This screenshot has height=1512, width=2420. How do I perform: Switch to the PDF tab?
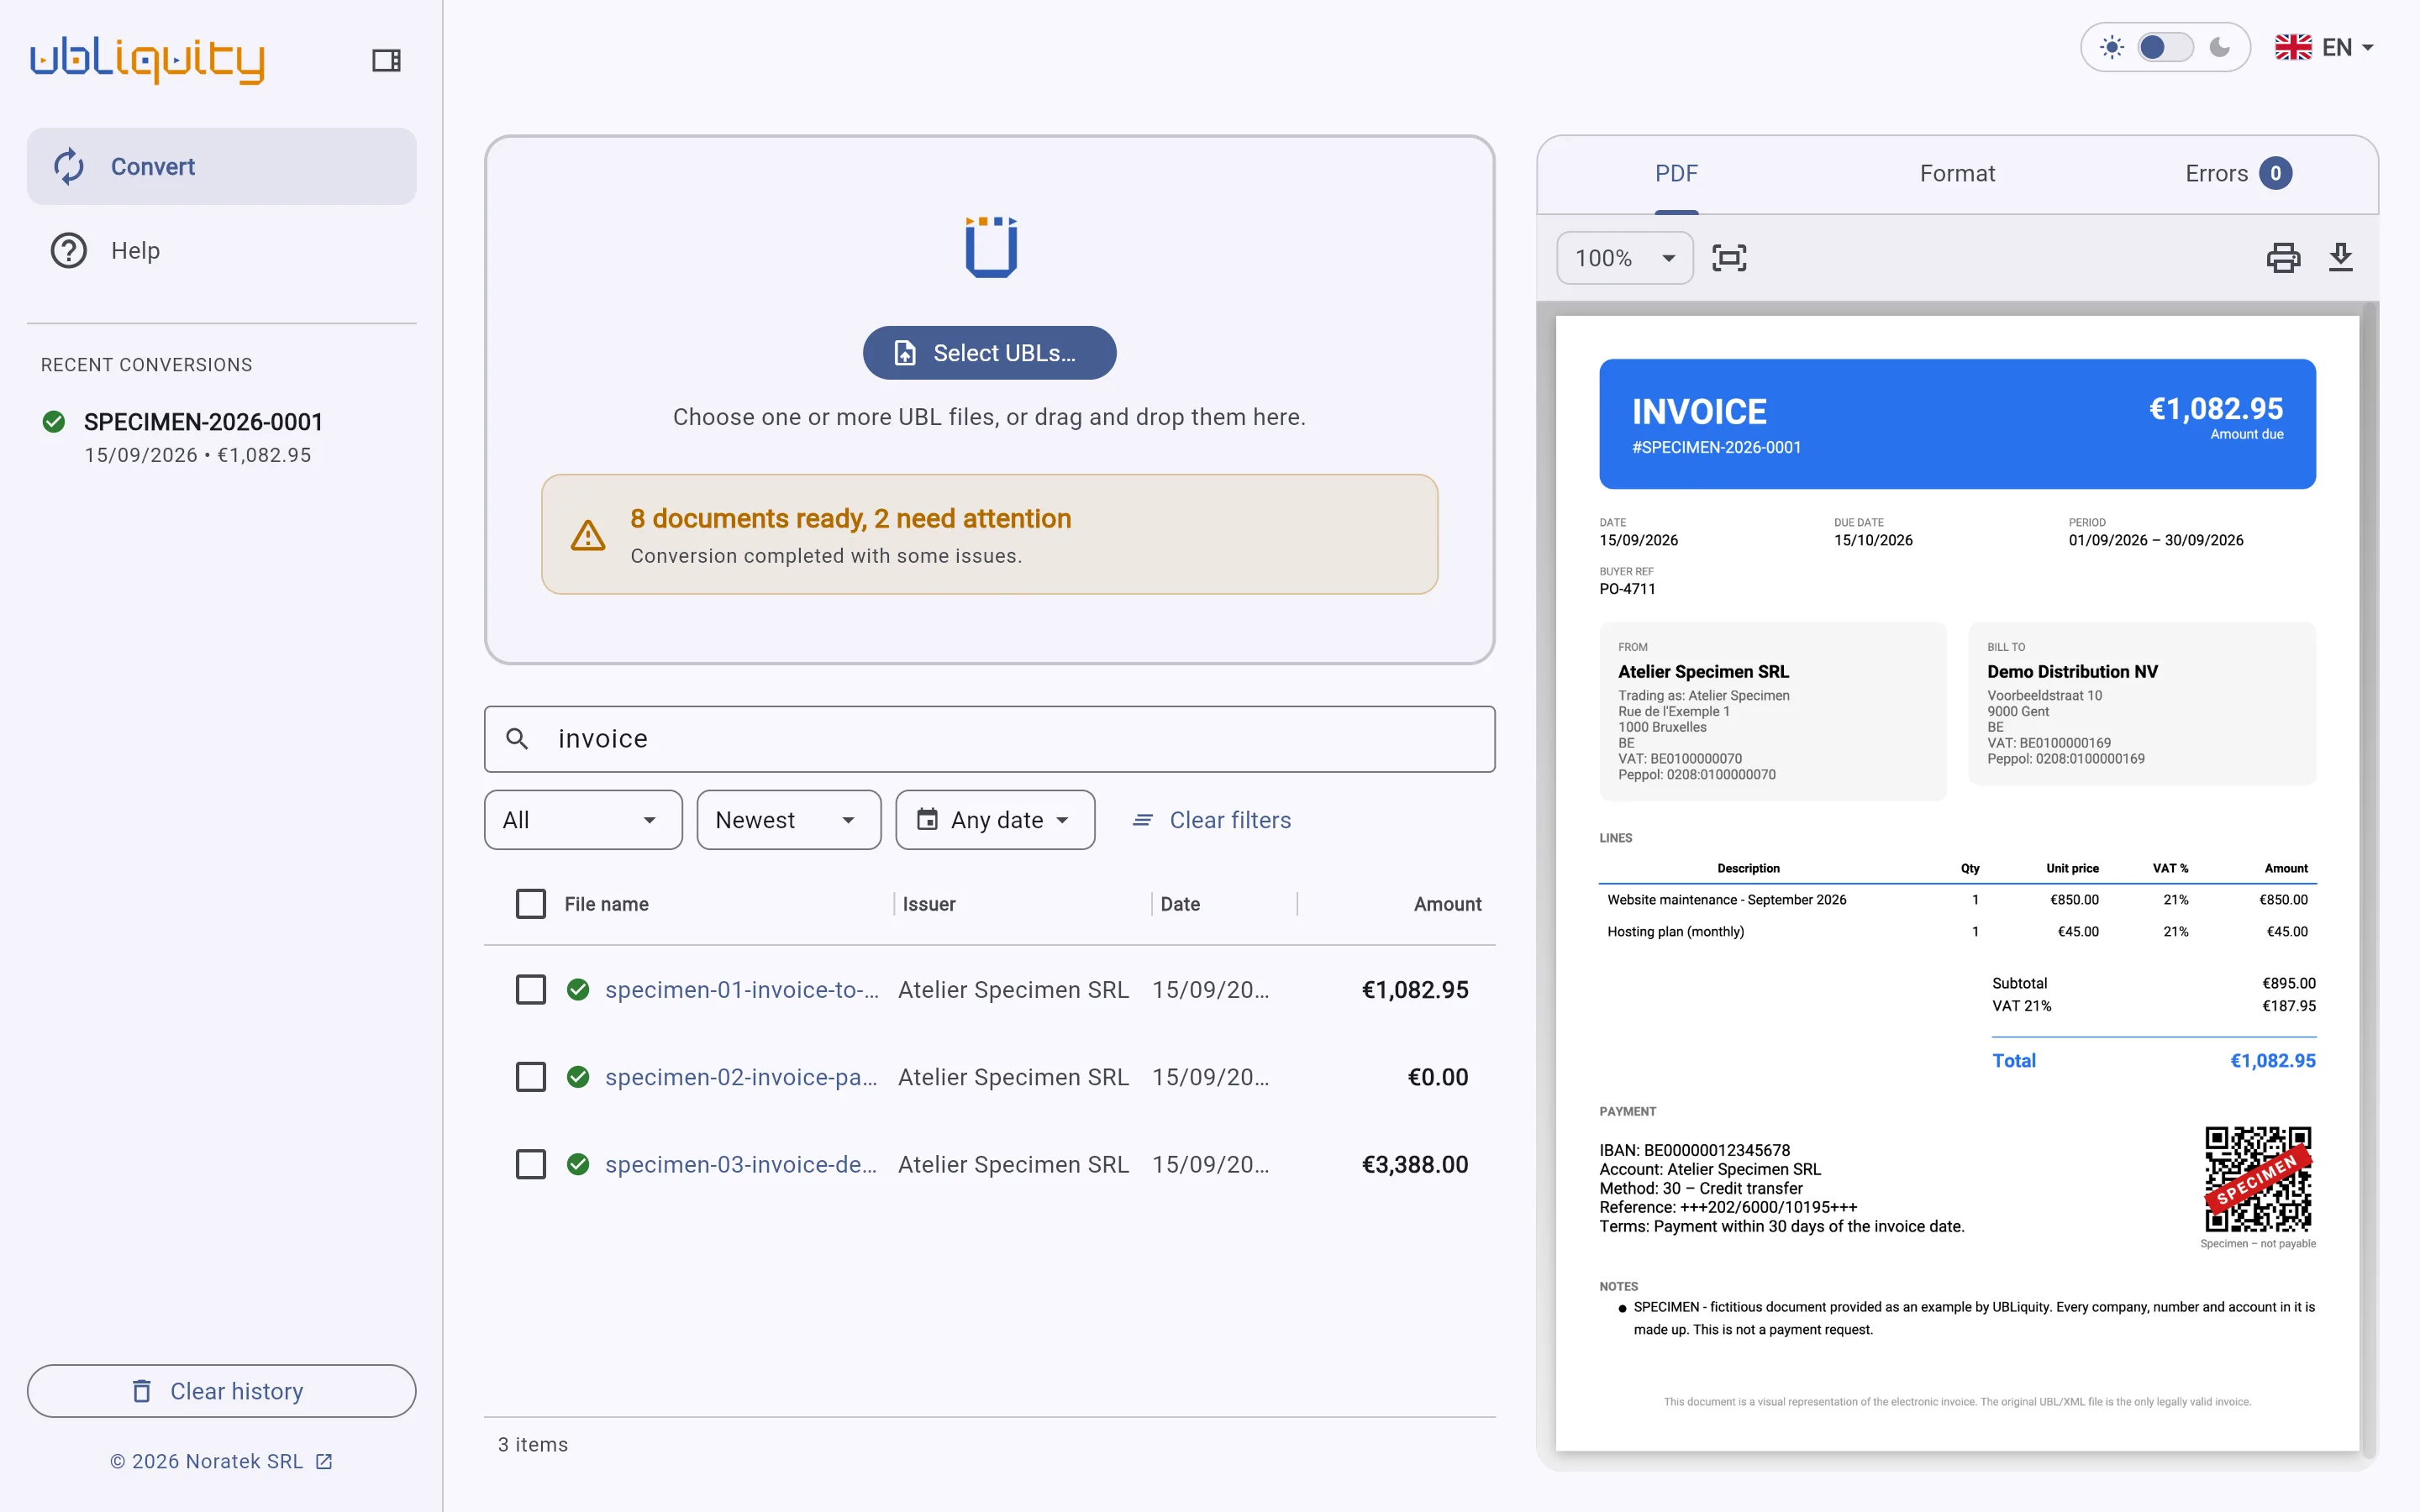(1676, 174)
